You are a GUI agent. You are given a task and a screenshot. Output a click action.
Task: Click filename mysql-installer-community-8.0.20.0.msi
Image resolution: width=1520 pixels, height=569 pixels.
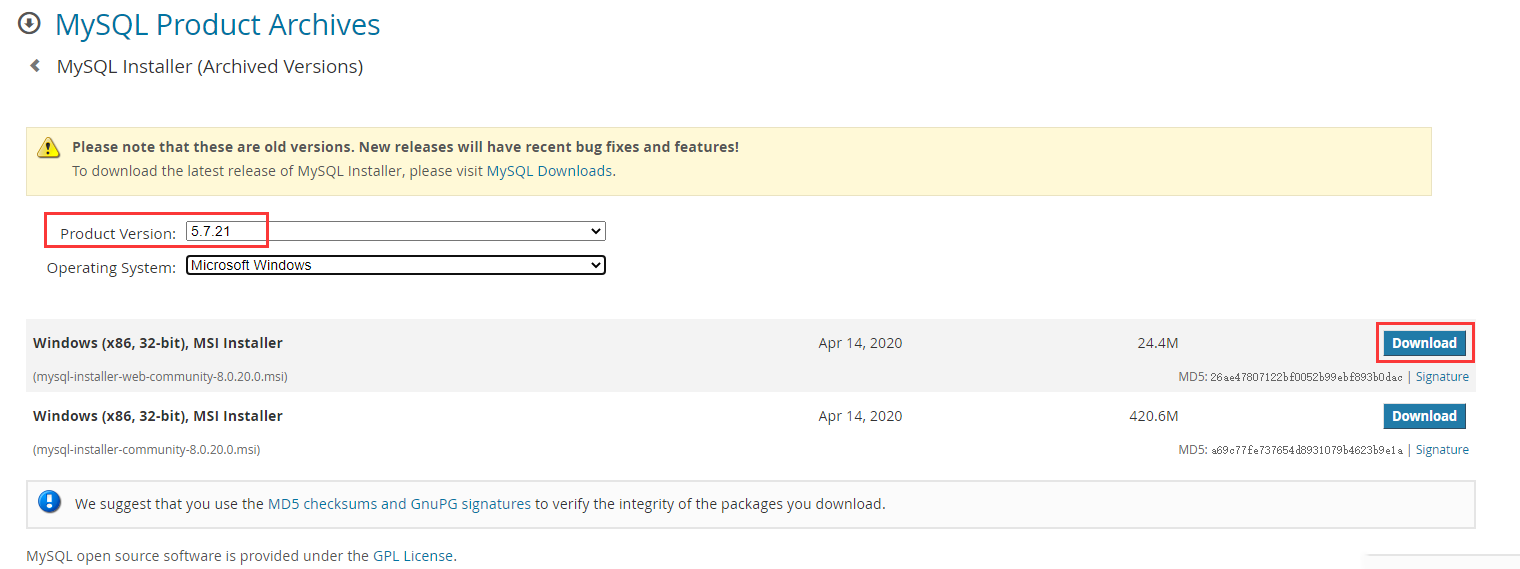tap(147, 450)
